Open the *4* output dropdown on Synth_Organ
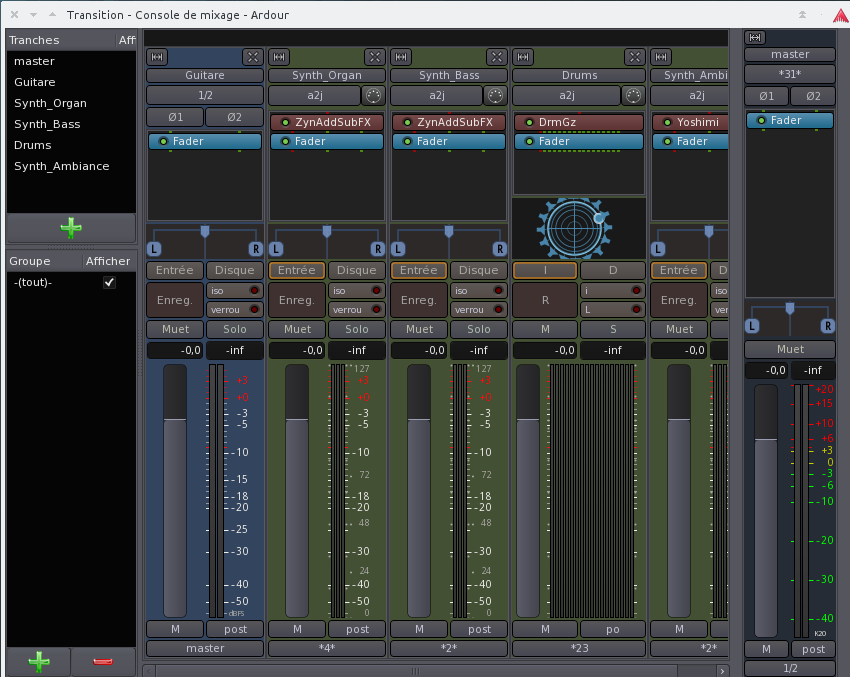 [x=327, y=648]
